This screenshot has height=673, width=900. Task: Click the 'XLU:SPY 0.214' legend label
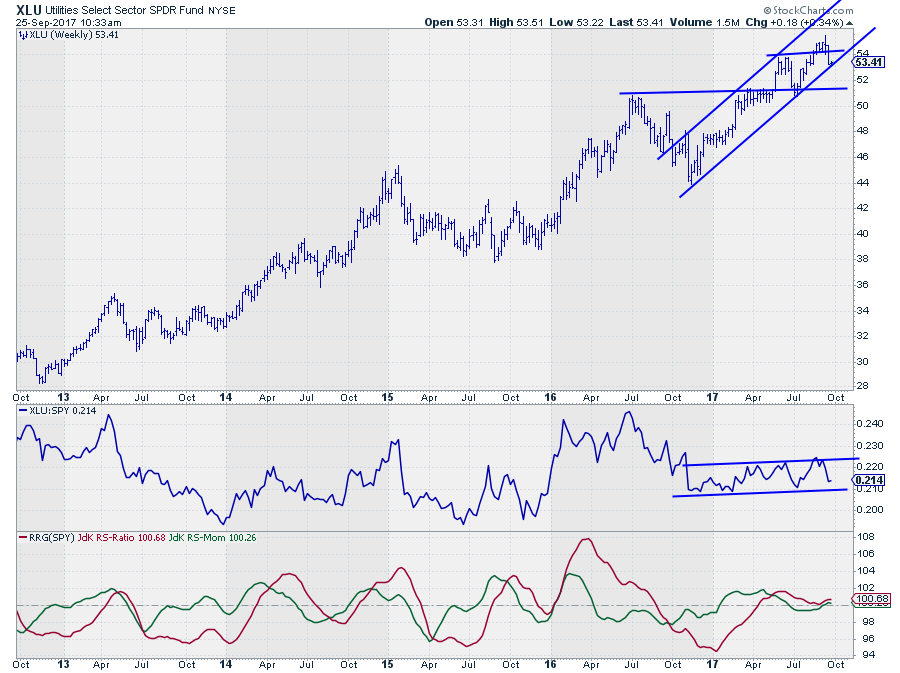(62, 411)
